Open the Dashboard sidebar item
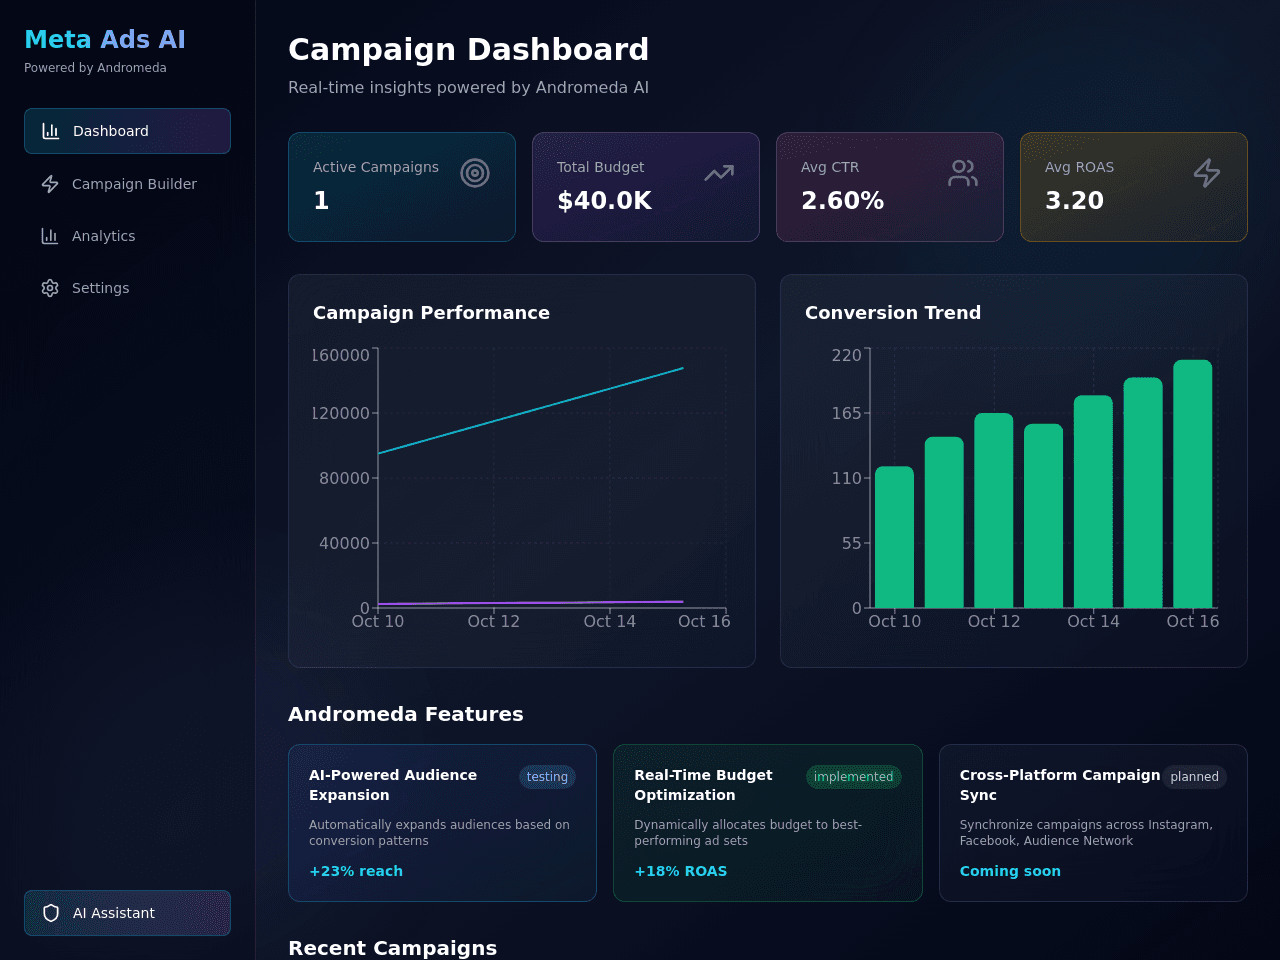1280x960 pixels. 127,131
